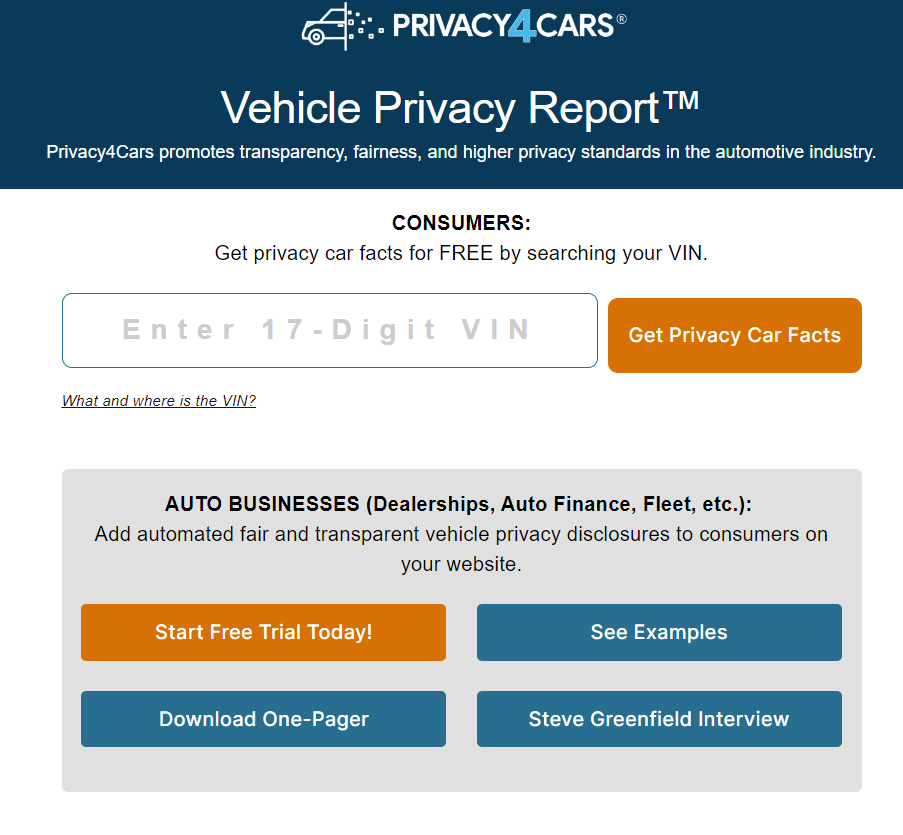903x835 pixels.
Task: Click the car icon in the logo
Action: tap(323, 28)
